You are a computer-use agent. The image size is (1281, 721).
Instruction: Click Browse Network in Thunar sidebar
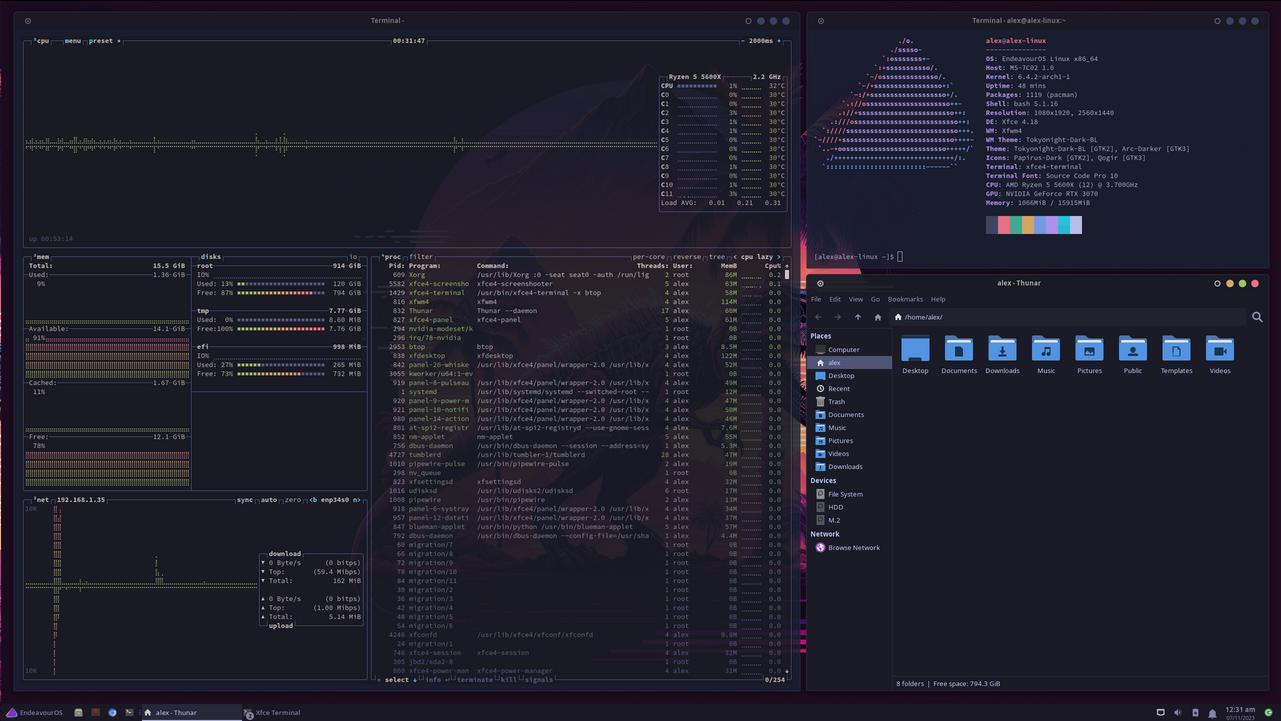[x=850, y=548]
